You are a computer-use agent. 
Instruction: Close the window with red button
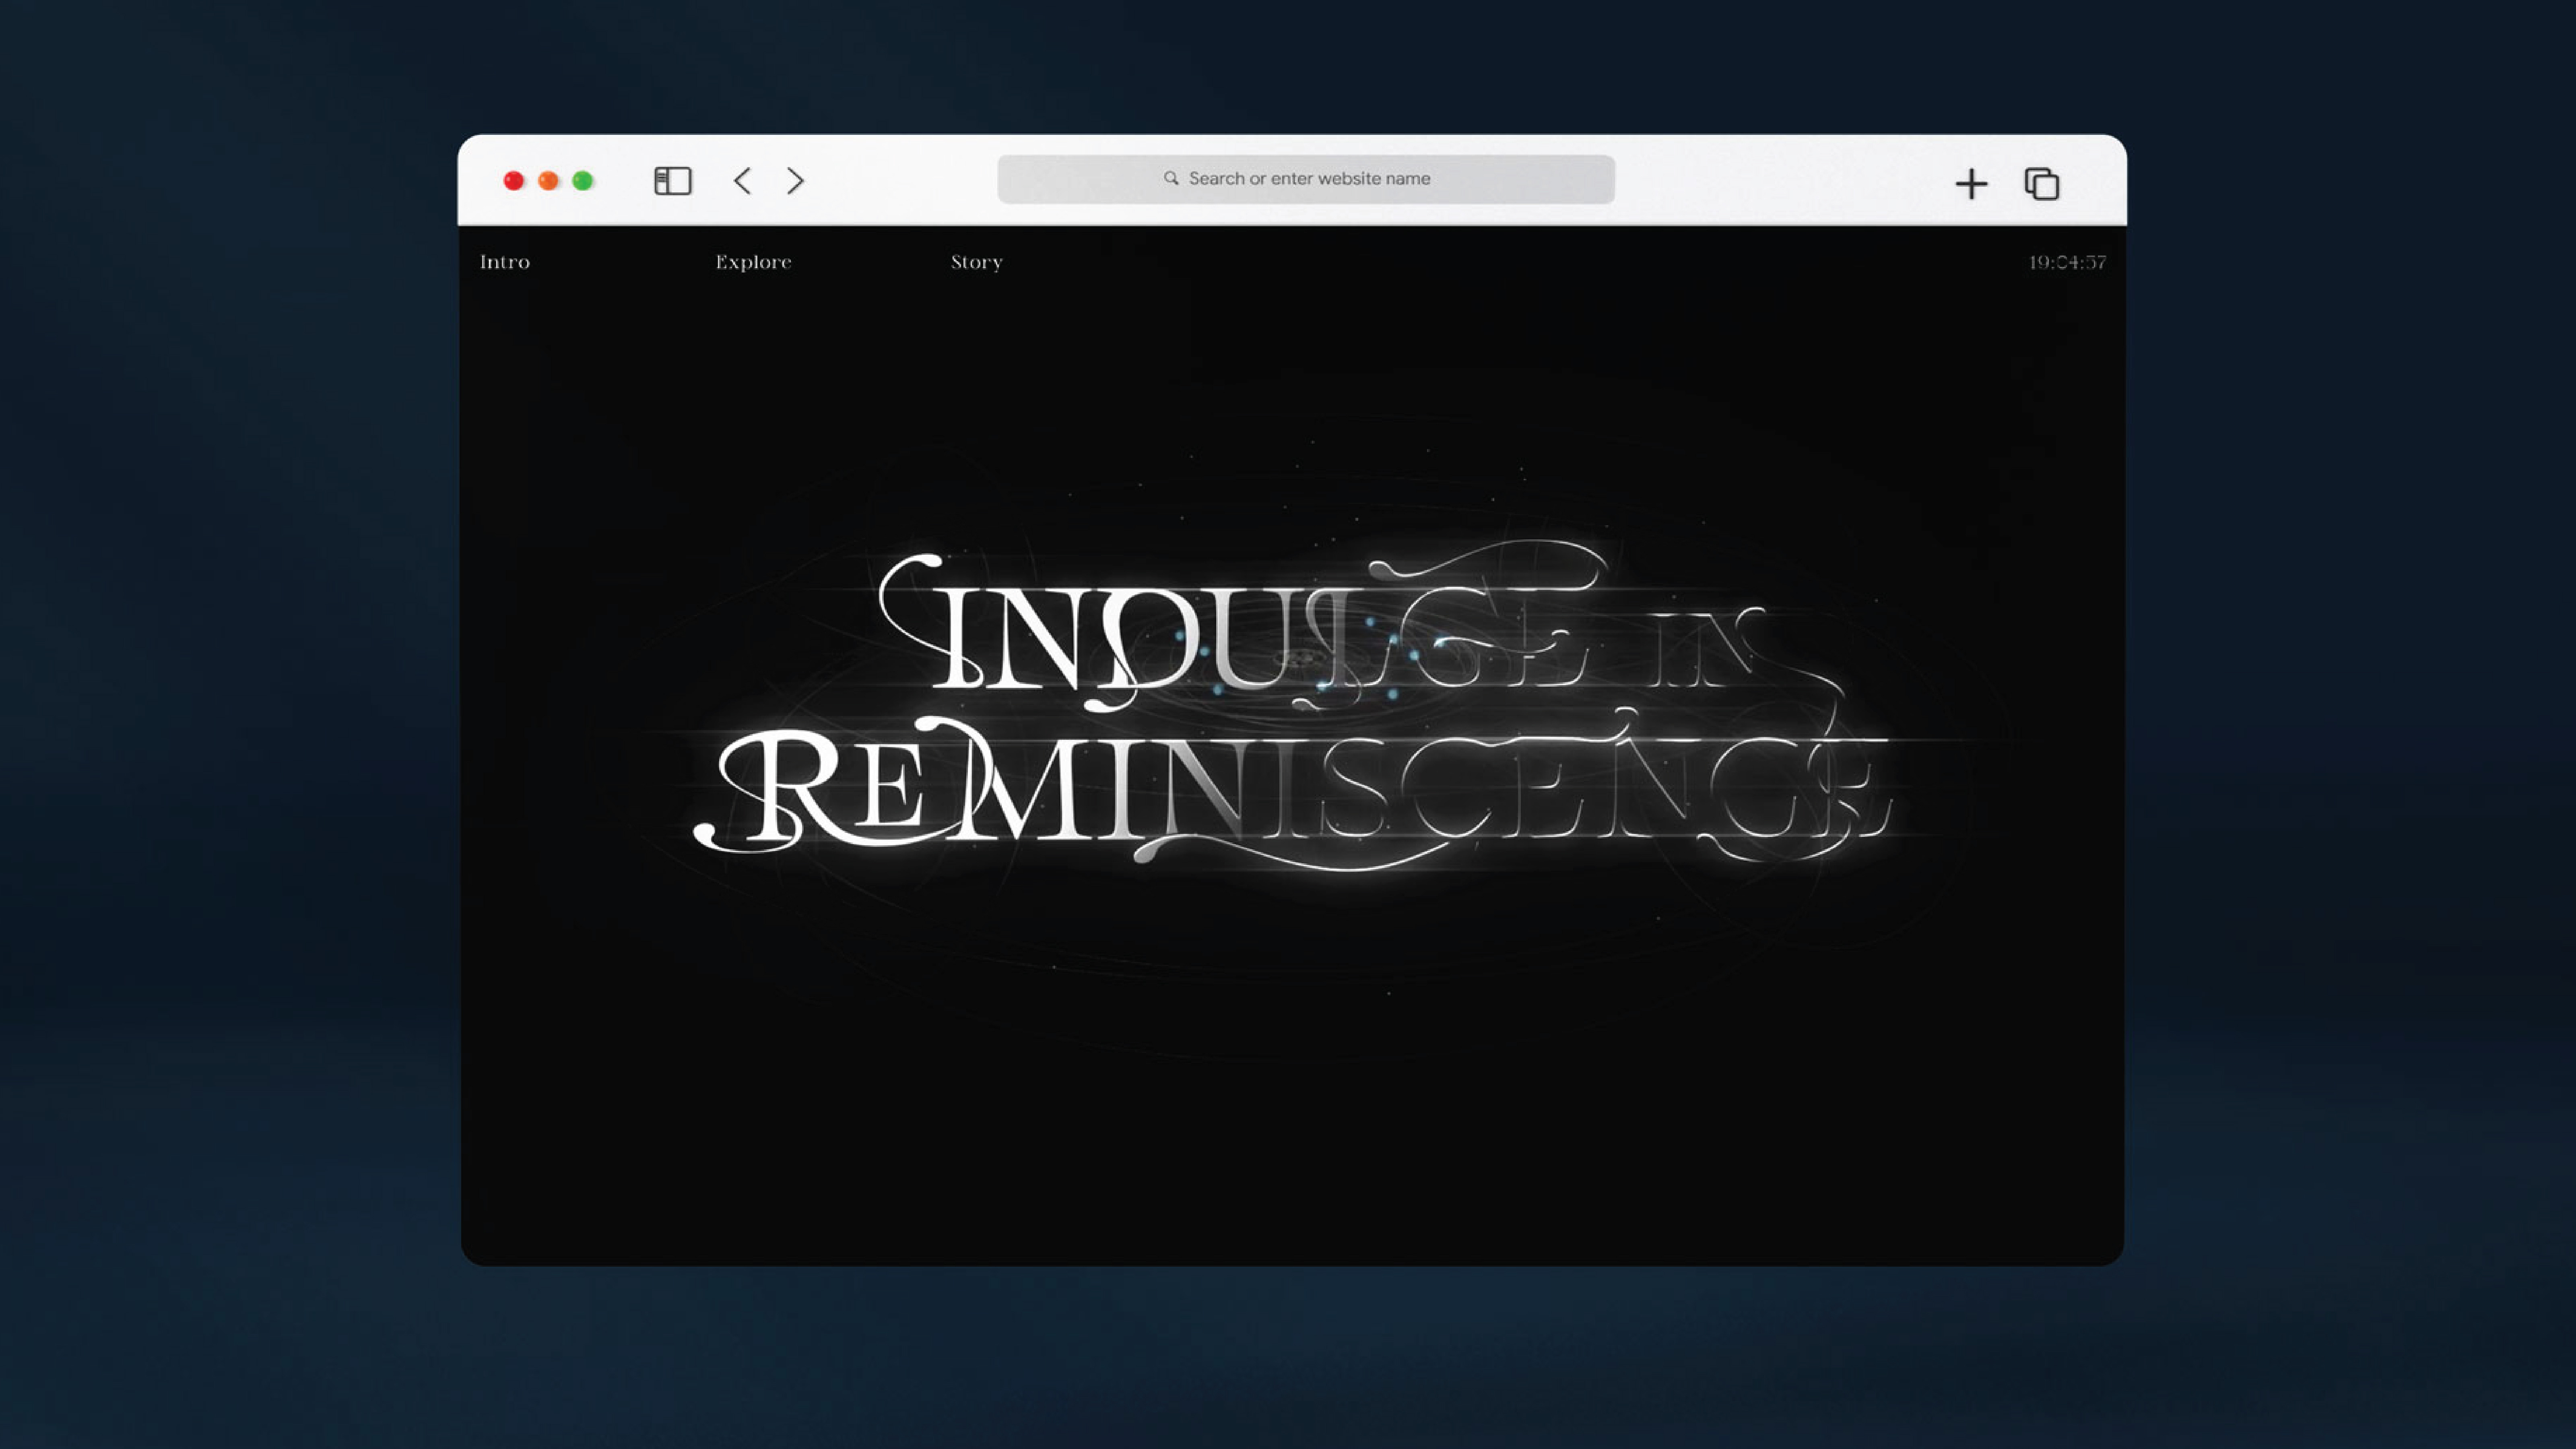coord(514,181)
